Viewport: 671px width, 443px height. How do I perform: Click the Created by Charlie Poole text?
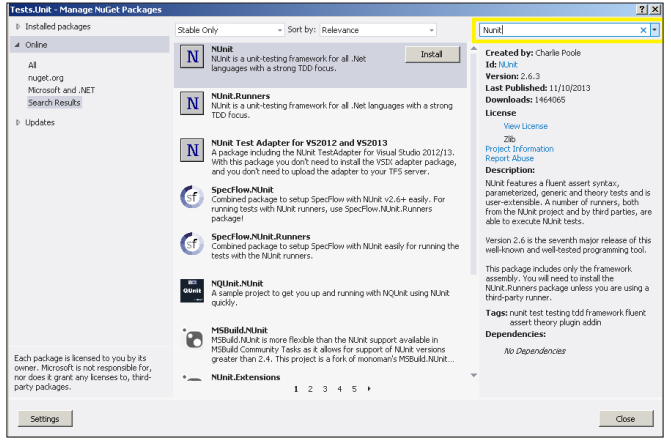[x=533, y=53]
